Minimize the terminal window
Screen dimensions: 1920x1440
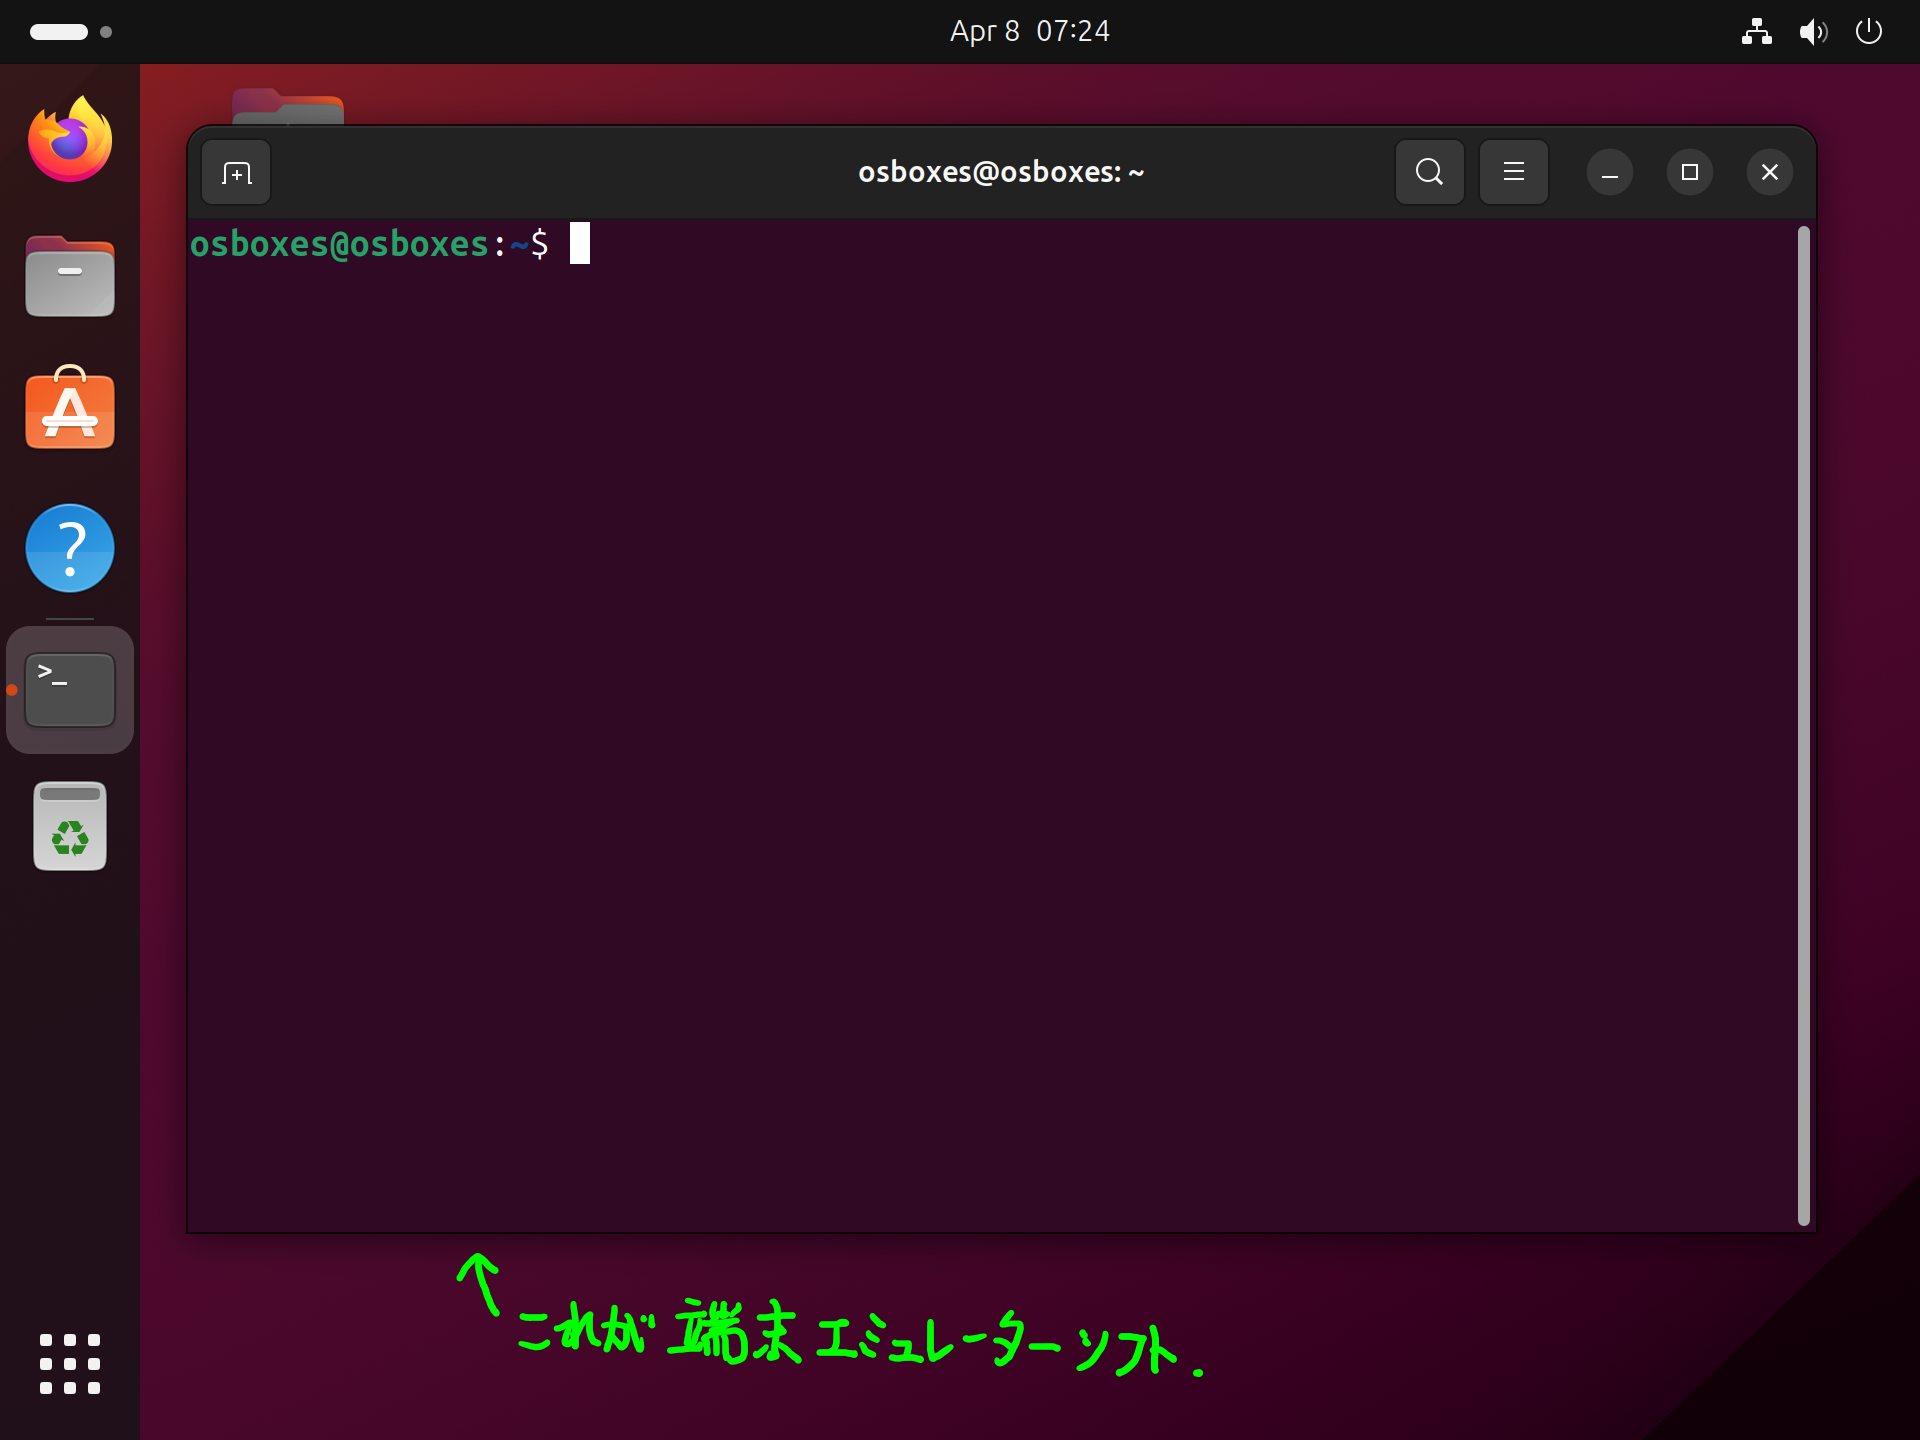tap(1609, 173)
